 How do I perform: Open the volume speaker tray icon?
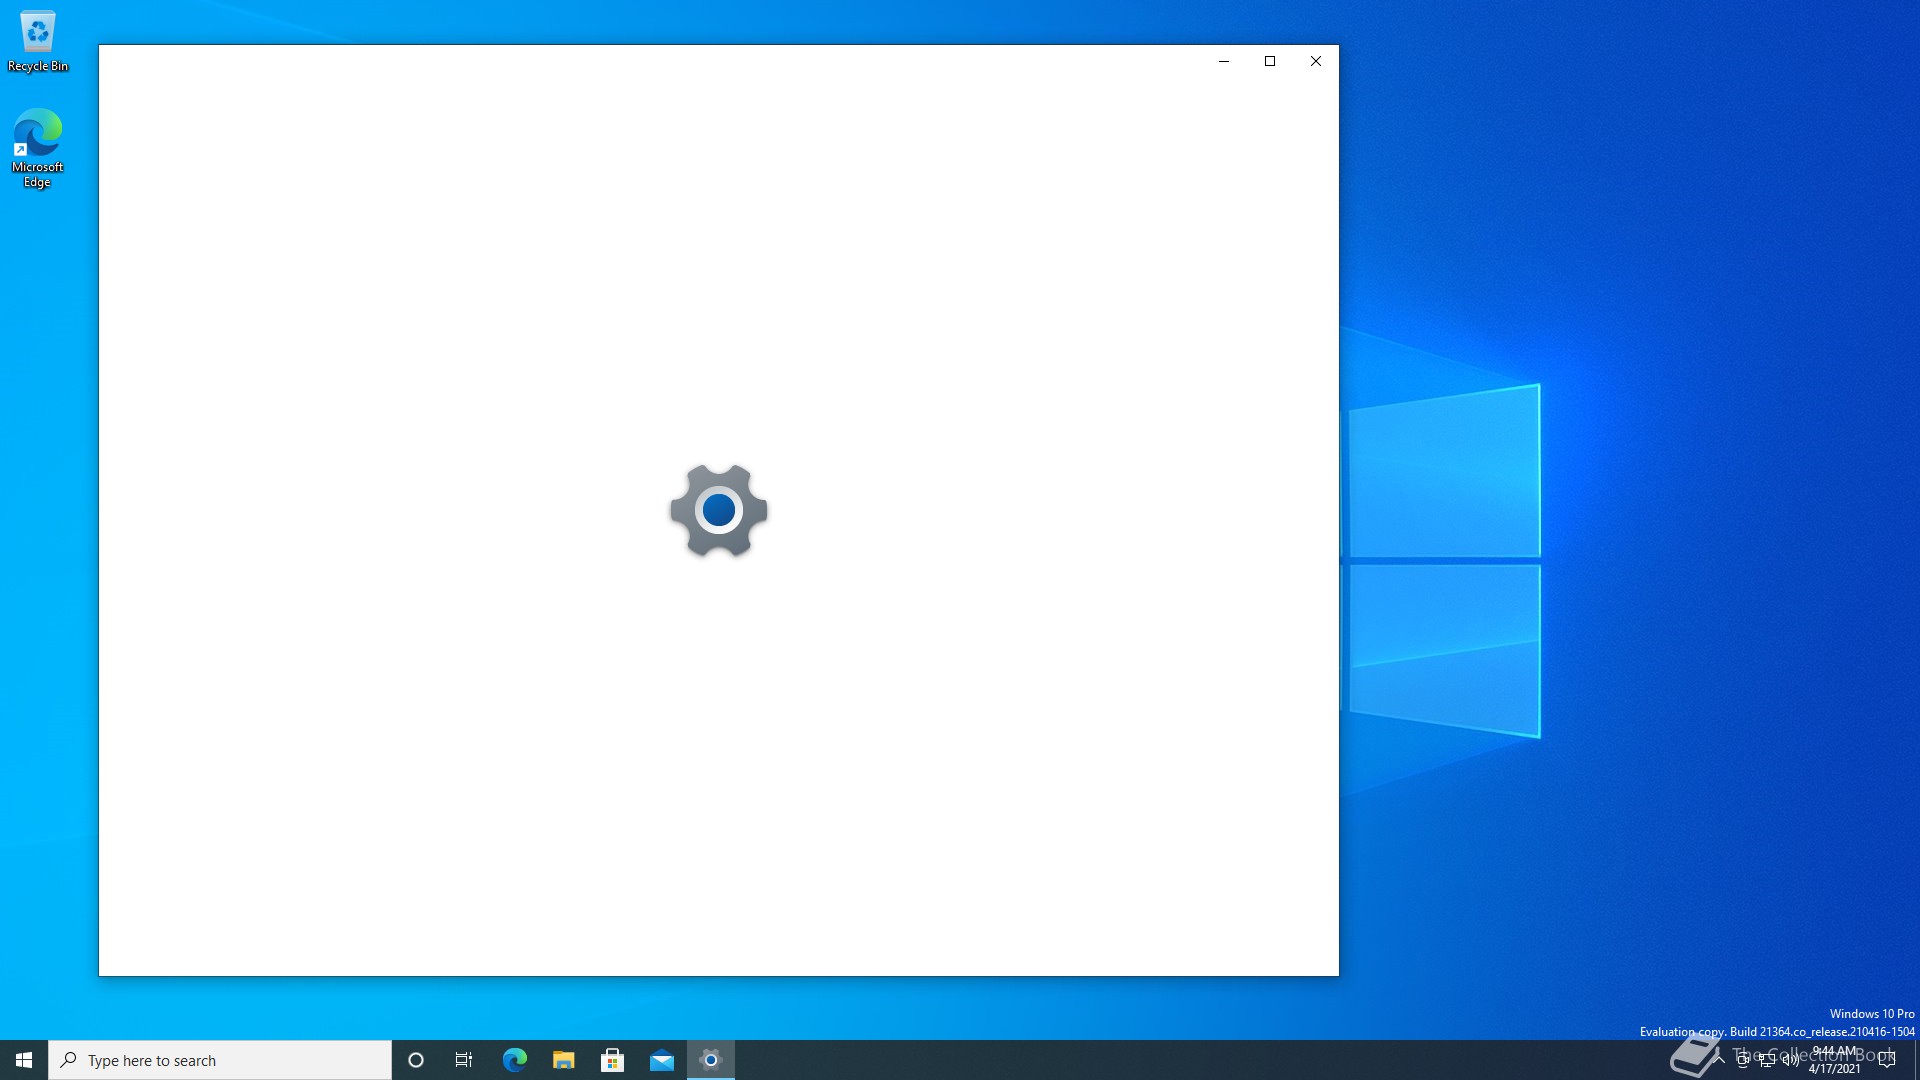pyautogui.click(x=1791, y=1060)
